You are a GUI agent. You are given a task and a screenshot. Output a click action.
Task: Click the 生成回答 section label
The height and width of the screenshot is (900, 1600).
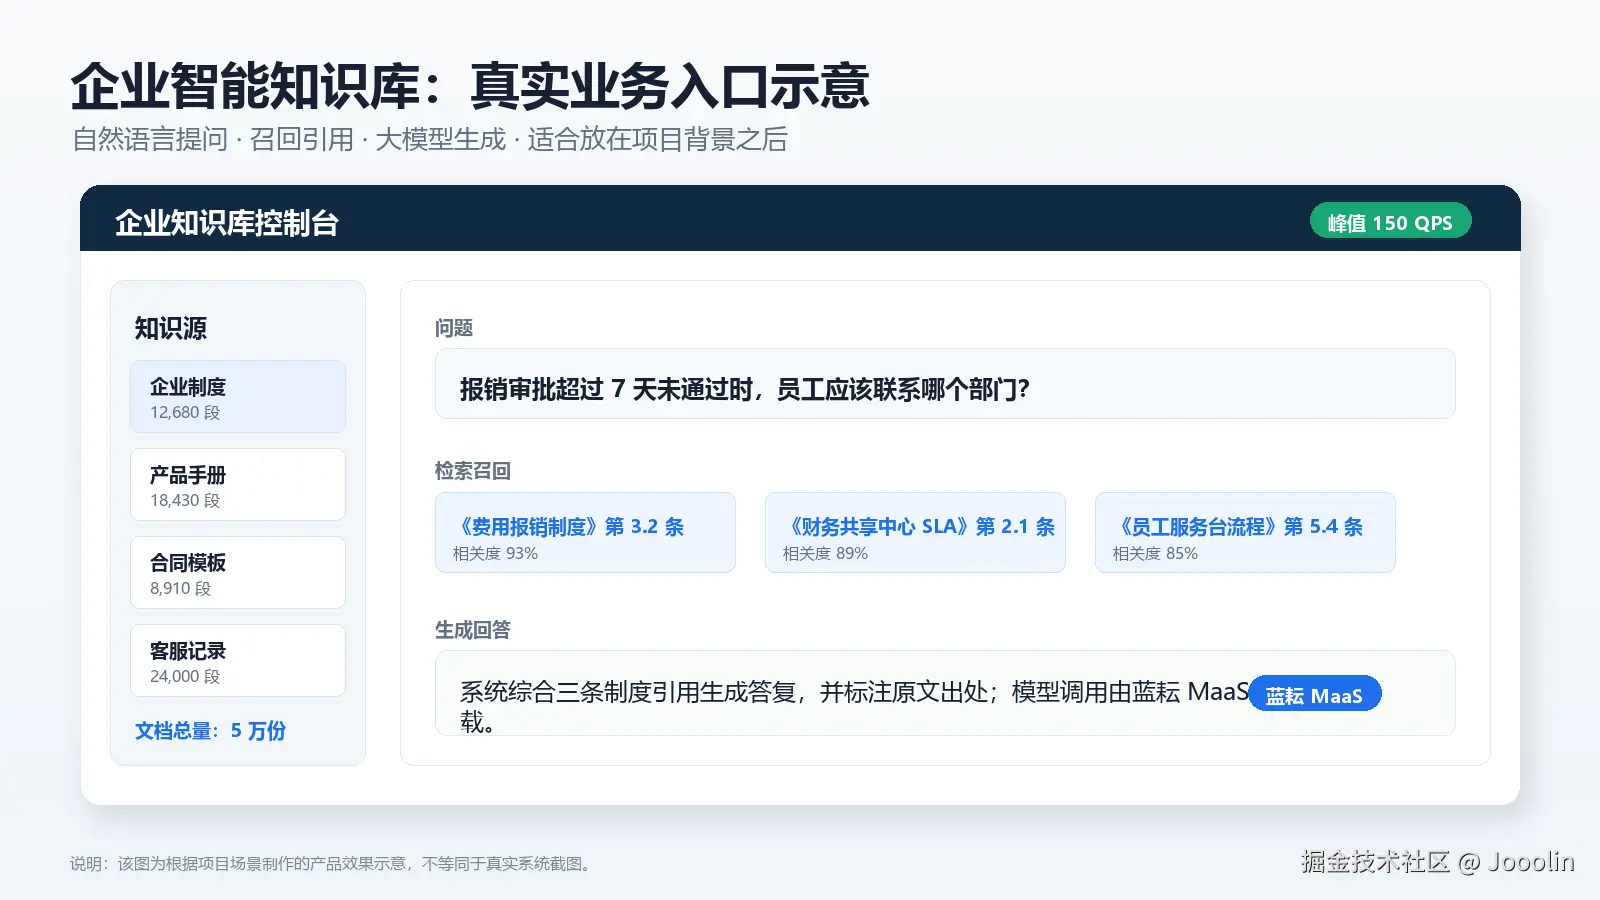[473, 629]
